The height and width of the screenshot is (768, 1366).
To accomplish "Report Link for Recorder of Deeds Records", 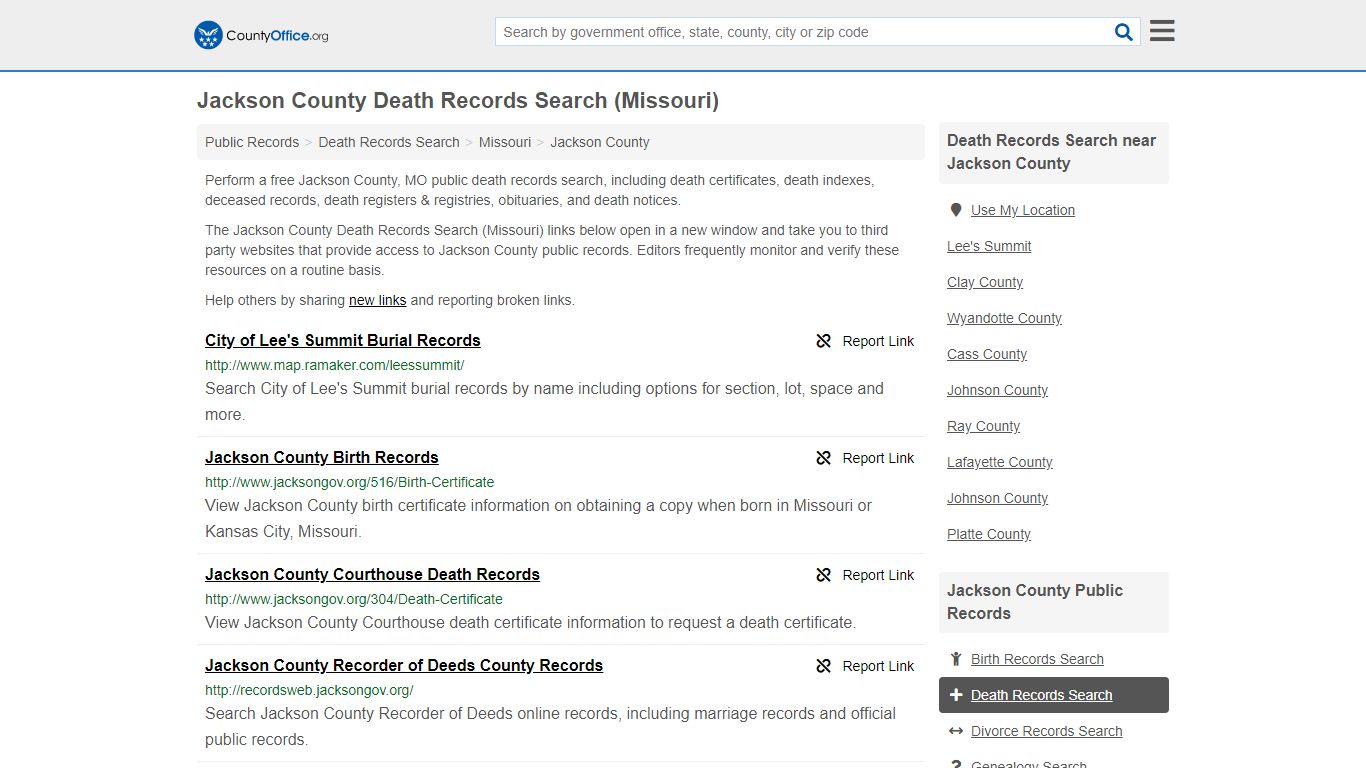I will click(865, 666).
